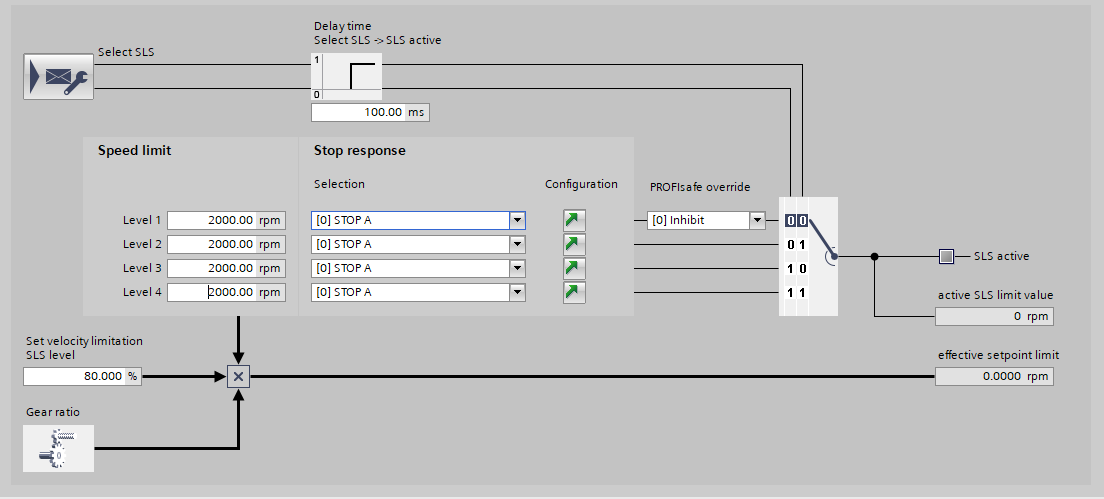1104x499 pixels.
Task: Open Level 4 stop response configuration arrow
Action: pyautogui.click(x=575, y=292)
